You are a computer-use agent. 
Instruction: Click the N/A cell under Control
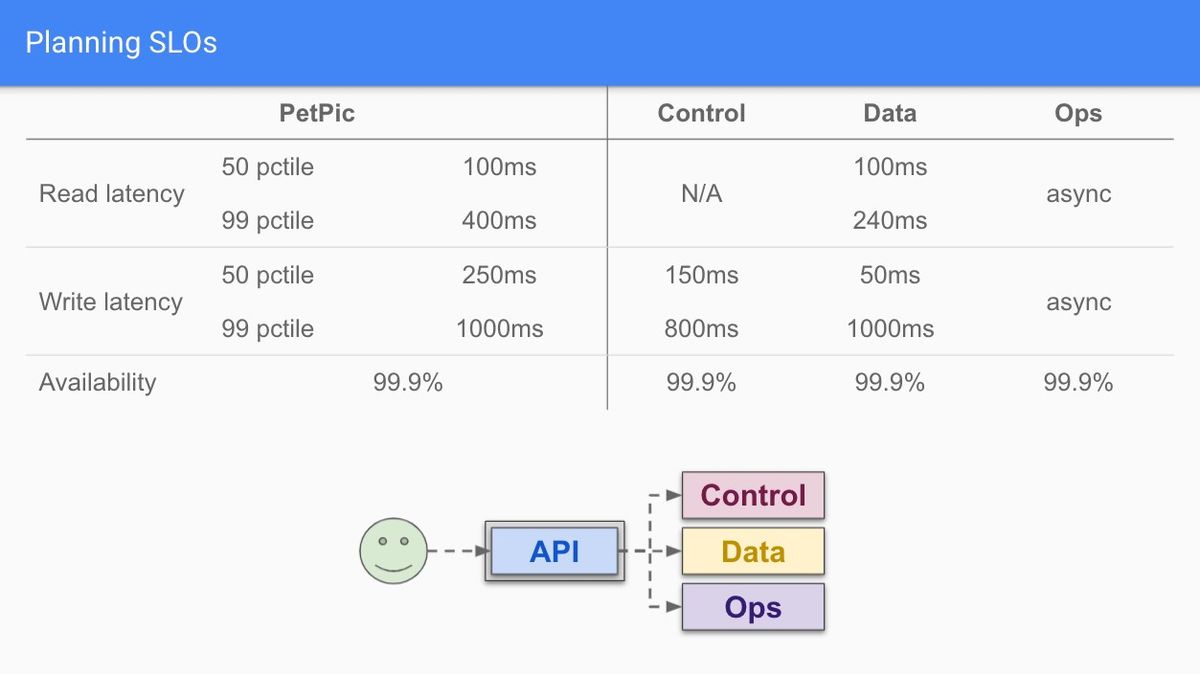coord(701,194)
